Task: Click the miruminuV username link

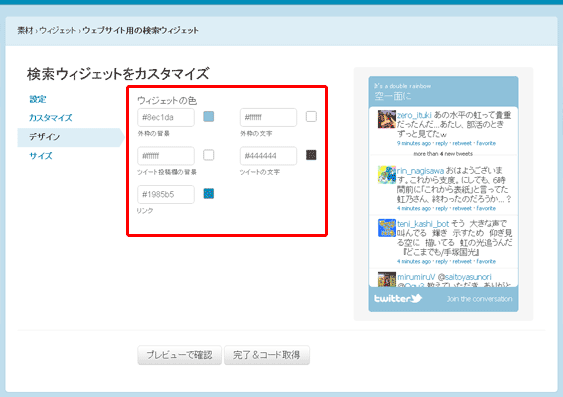Action: 416,277
